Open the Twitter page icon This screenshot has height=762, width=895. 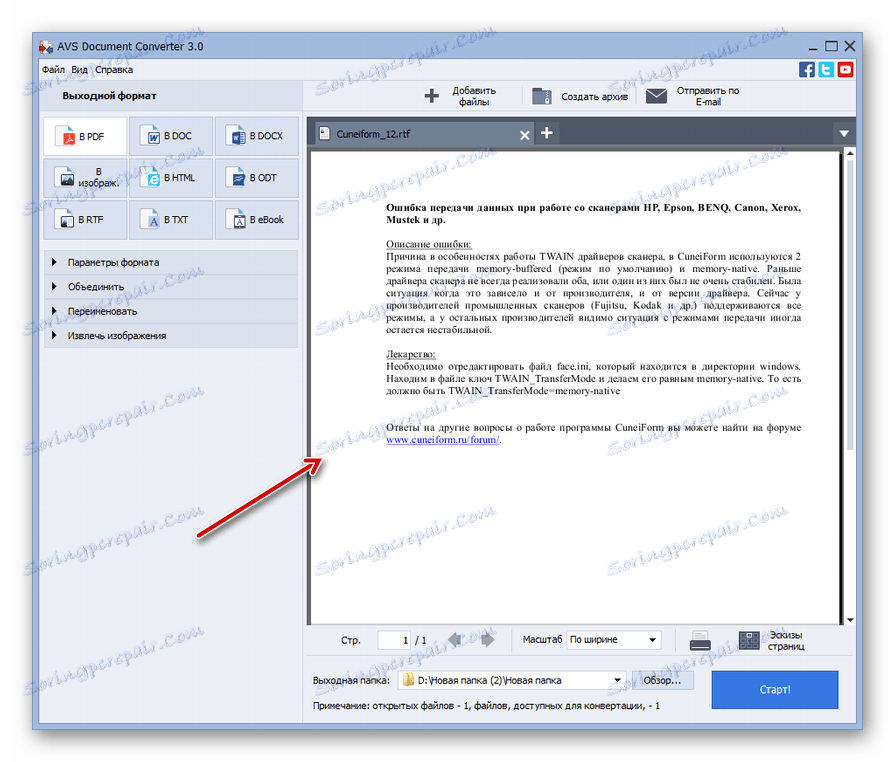pos(826,70)
